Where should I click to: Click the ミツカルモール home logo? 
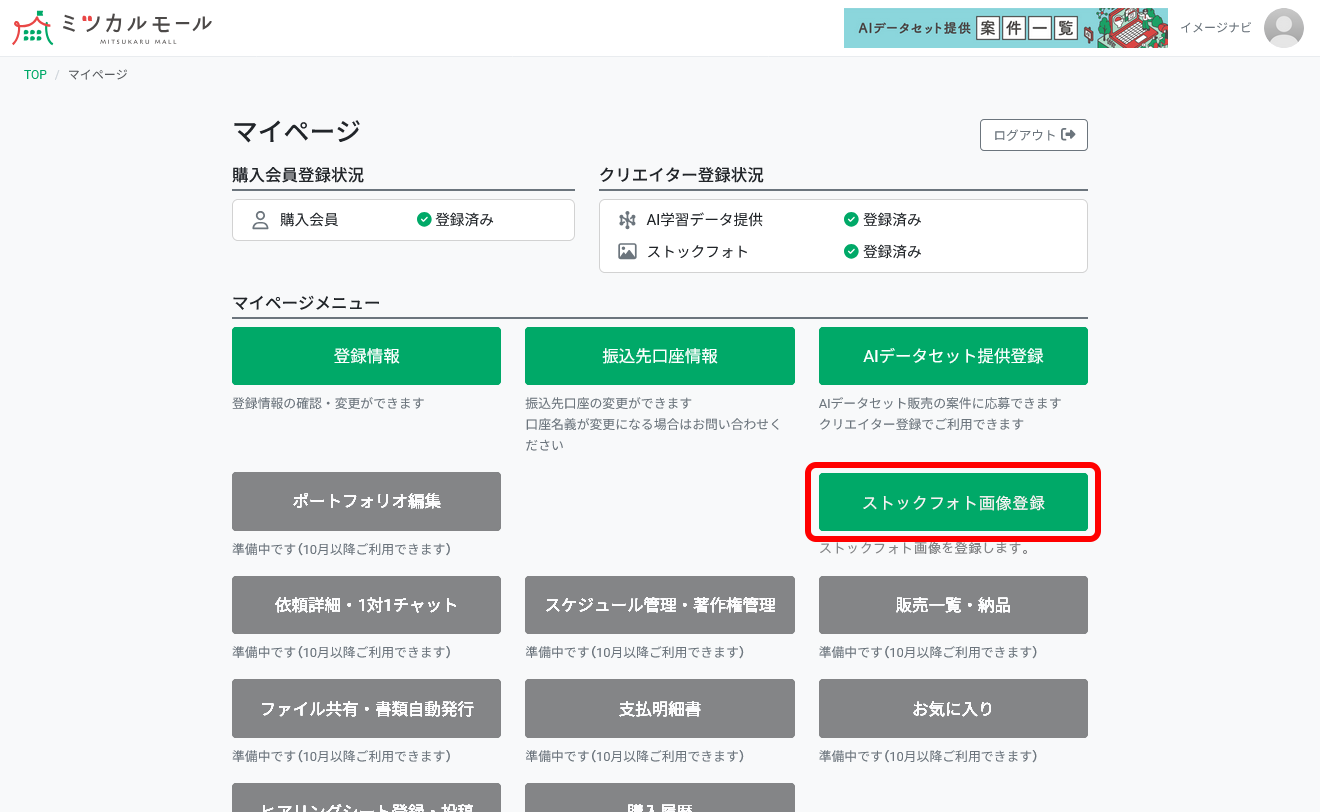(110, 28)
